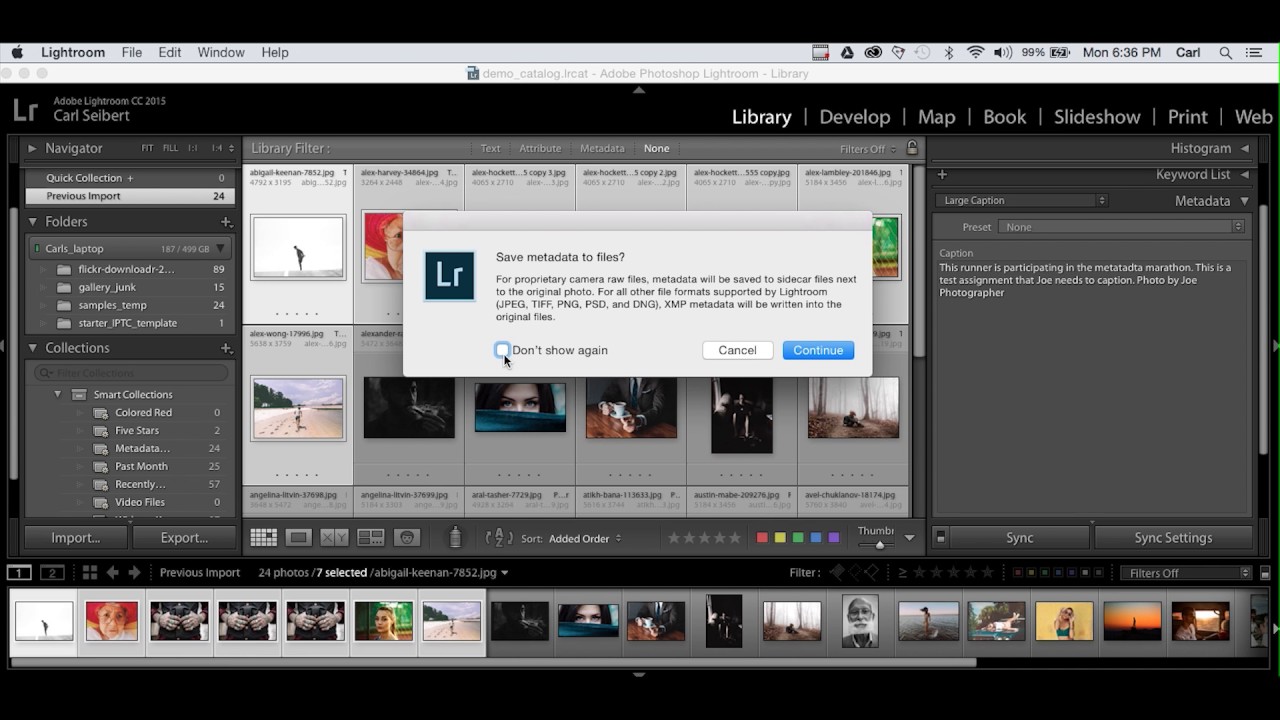Image resolution: width=1280 pixels, height=720 pixels.
Task: Collapse the Folders panel
Action: (32, 222)
